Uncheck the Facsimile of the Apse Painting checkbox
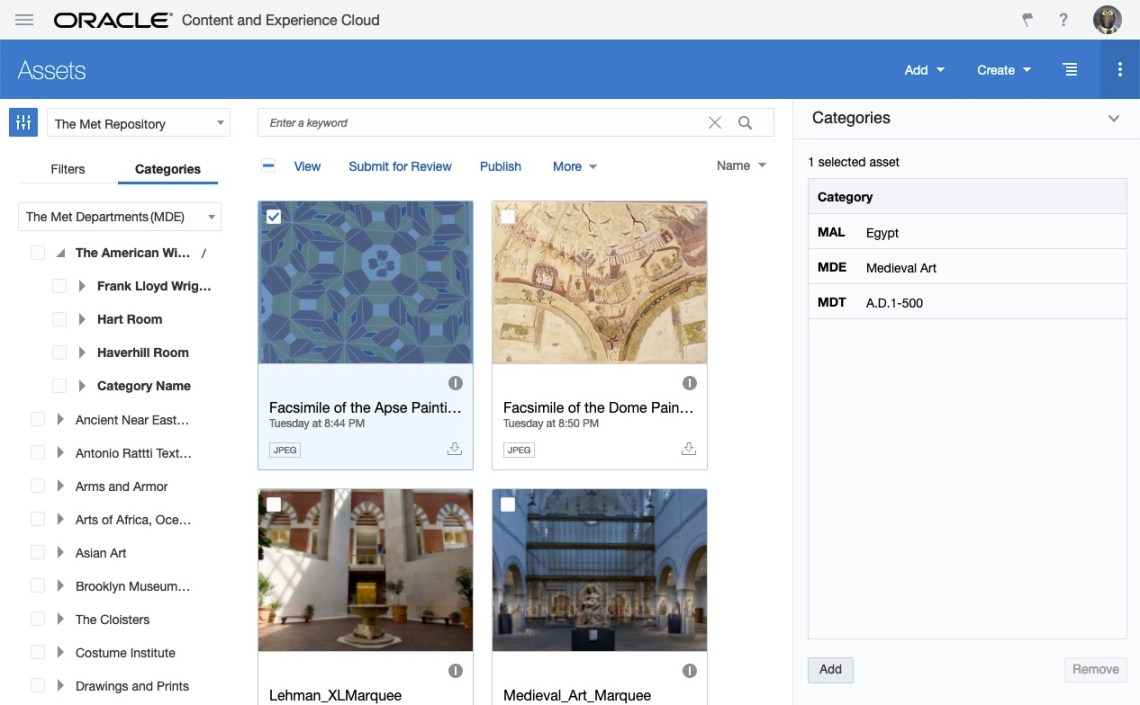The height and width of the screenshot is (705, 1140). 274,217
